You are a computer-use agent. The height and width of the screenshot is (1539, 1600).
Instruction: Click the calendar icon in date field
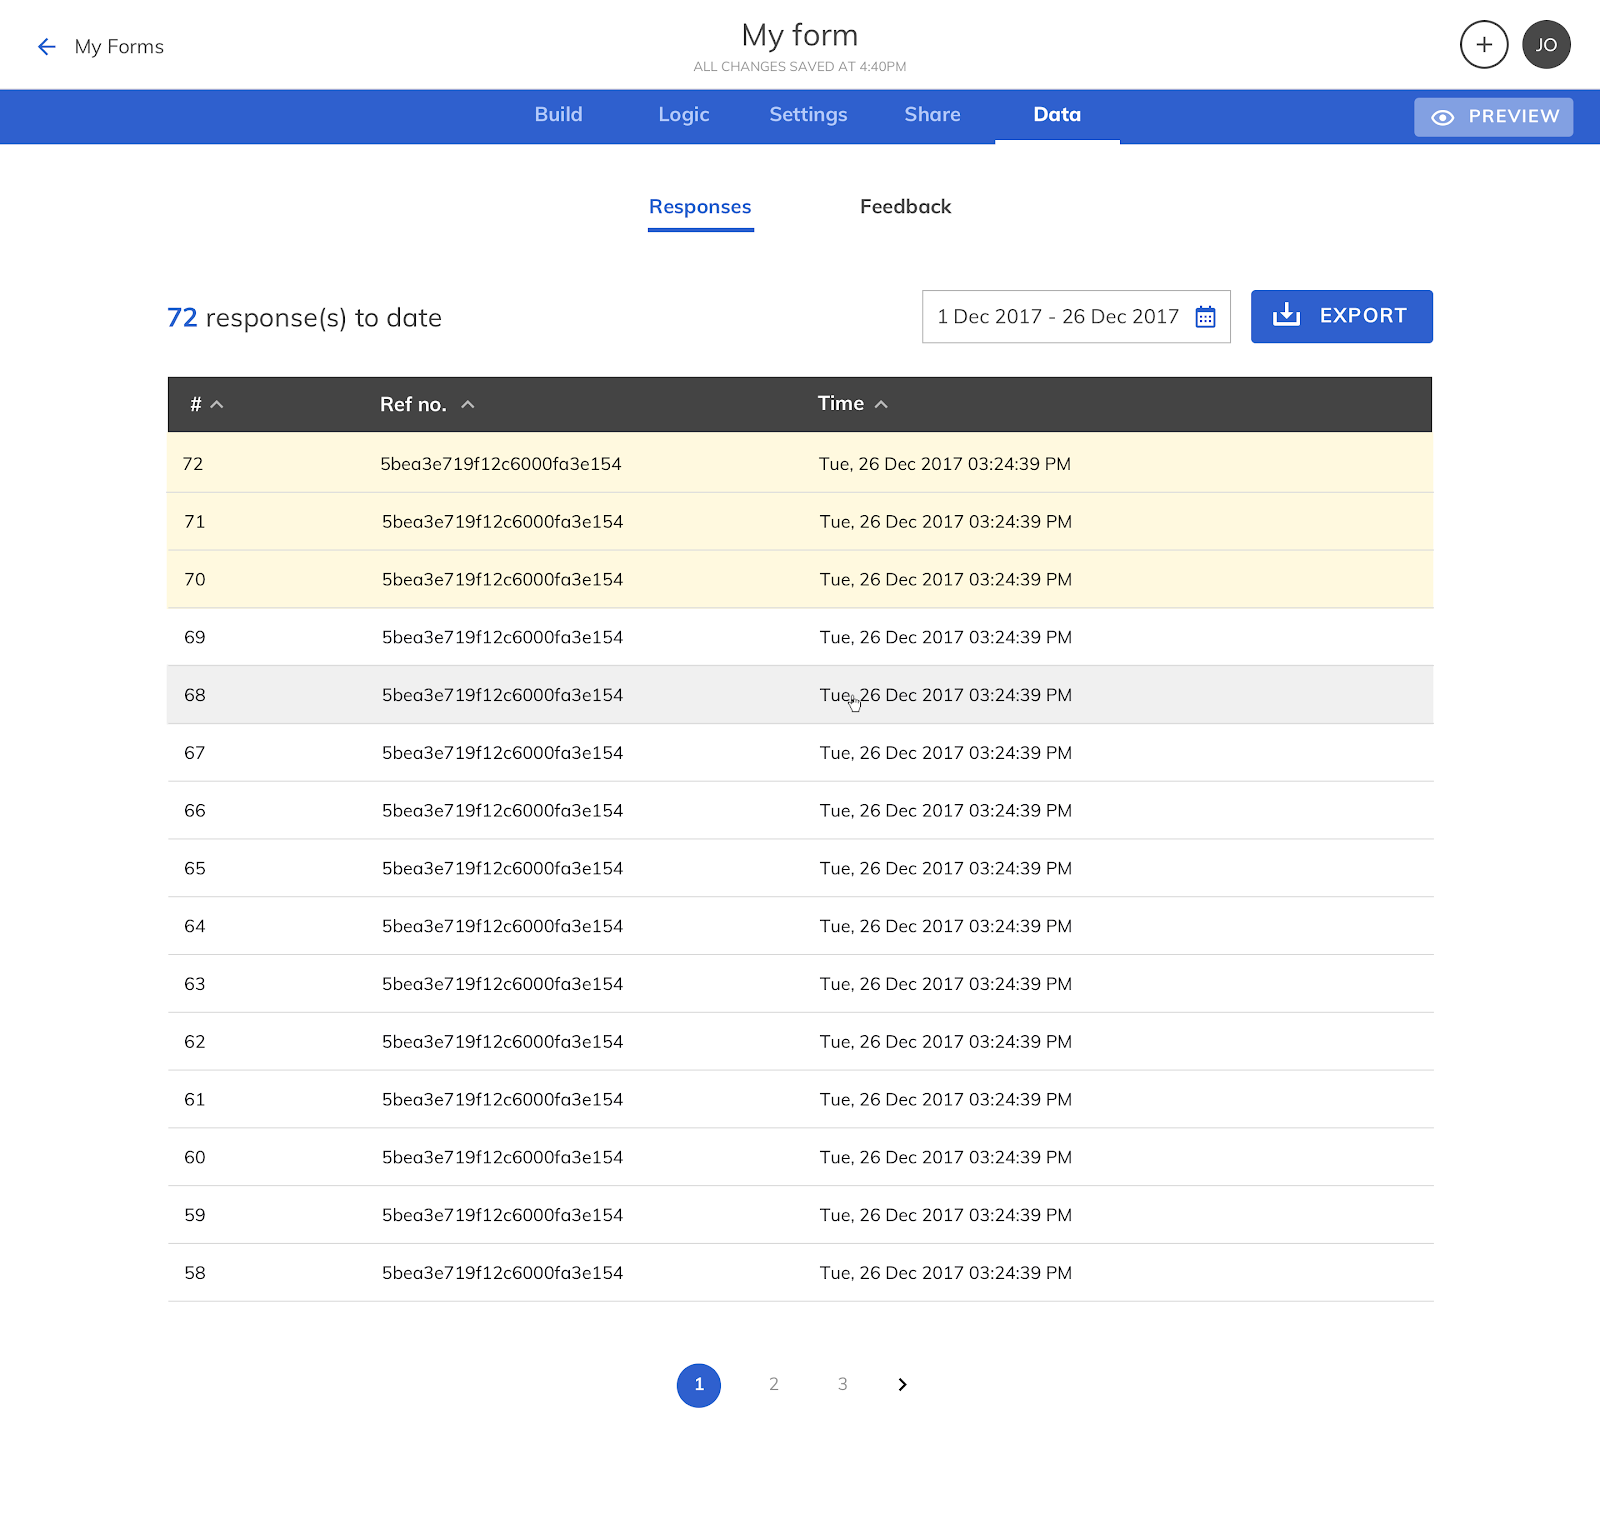(x=1205, y=317)
